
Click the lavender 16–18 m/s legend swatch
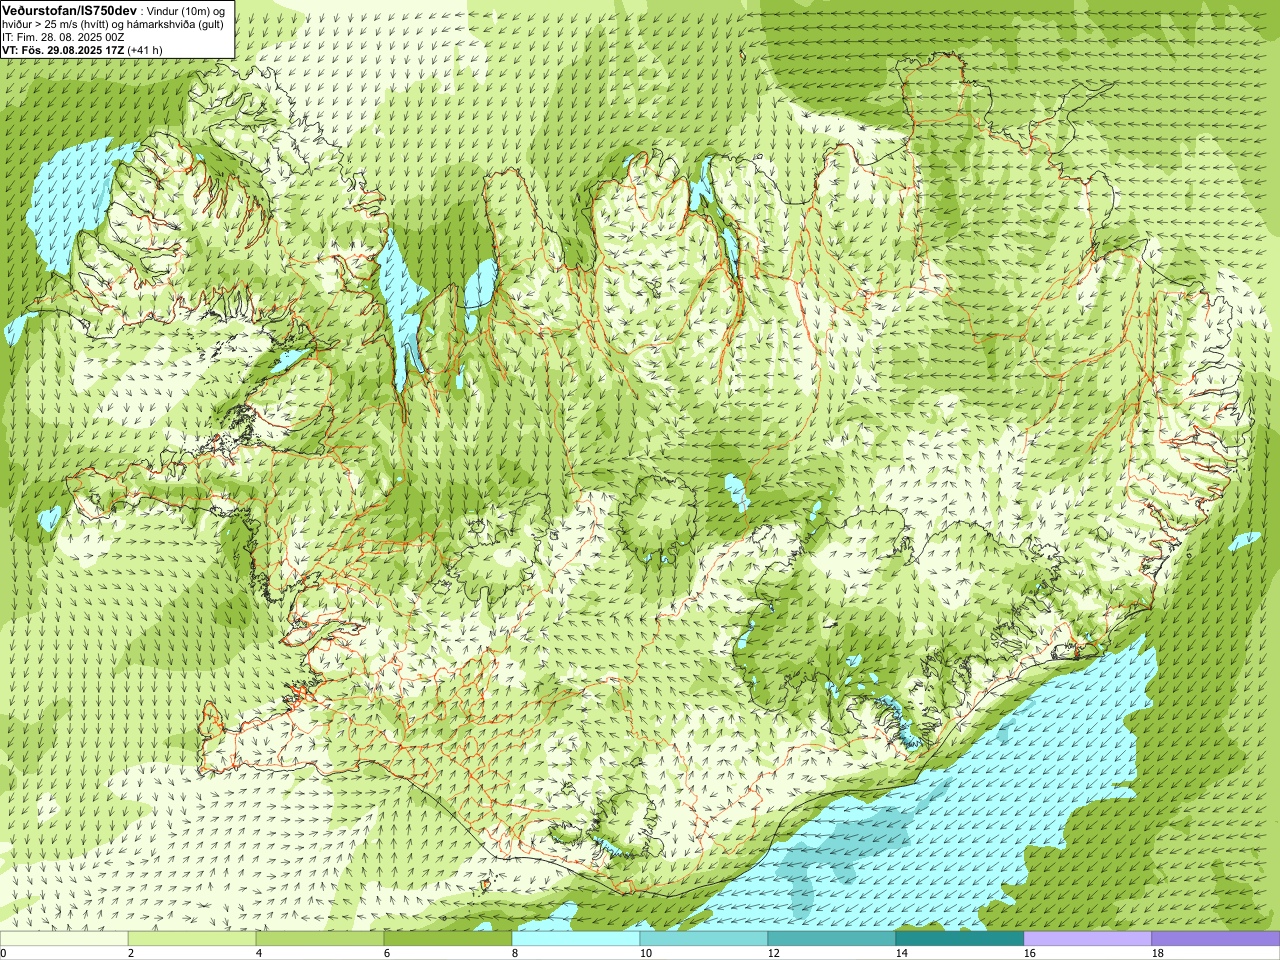(x=1088, y=939)
